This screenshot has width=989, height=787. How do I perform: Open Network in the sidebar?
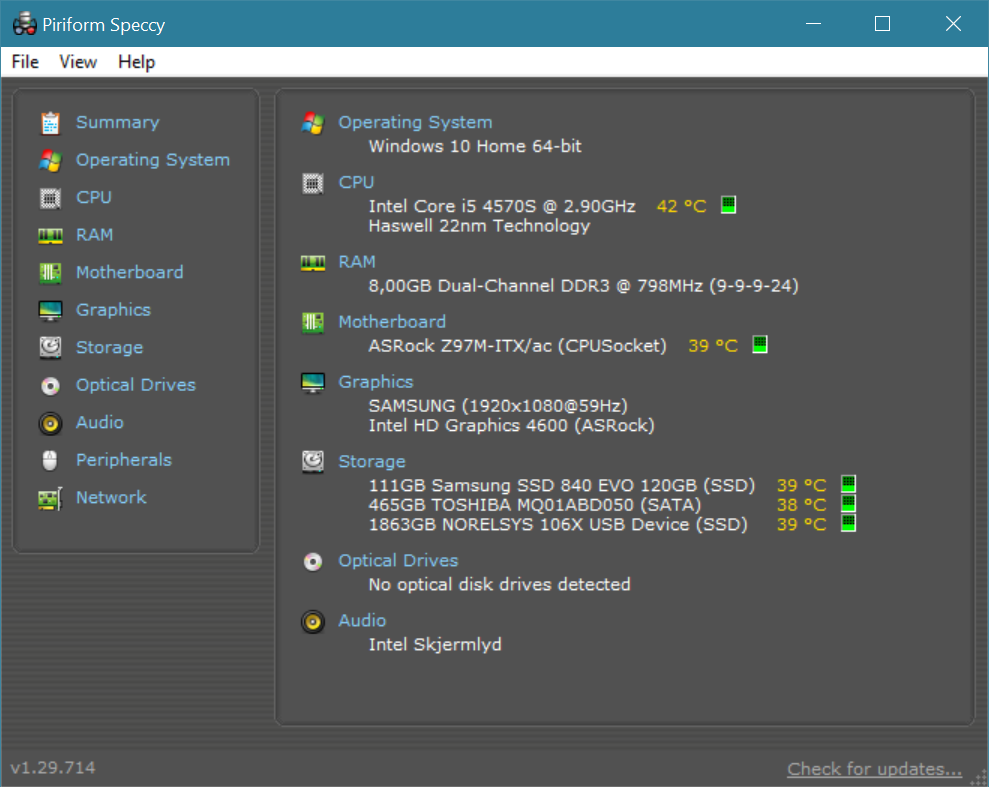click(112, 498)
